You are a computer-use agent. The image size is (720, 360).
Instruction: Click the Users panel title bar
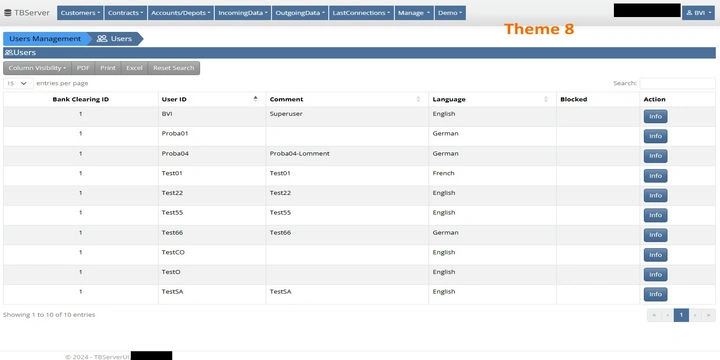click(359, 52)
